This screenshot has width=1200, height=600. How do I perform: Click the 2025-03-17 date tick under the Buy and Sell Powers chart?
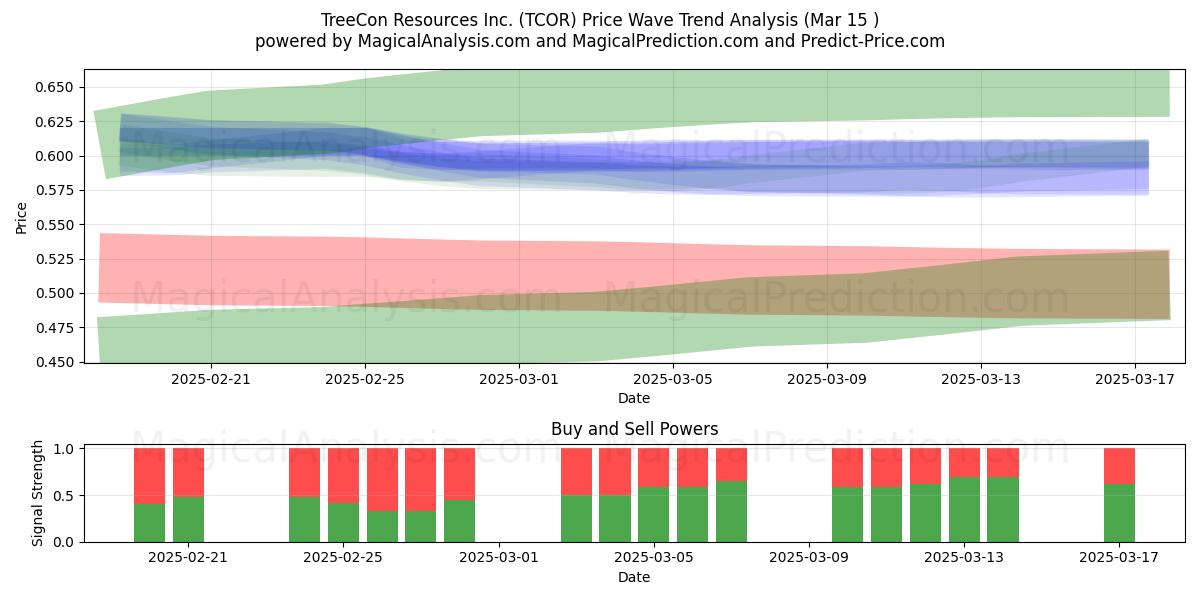click(x=1119, y=558)
